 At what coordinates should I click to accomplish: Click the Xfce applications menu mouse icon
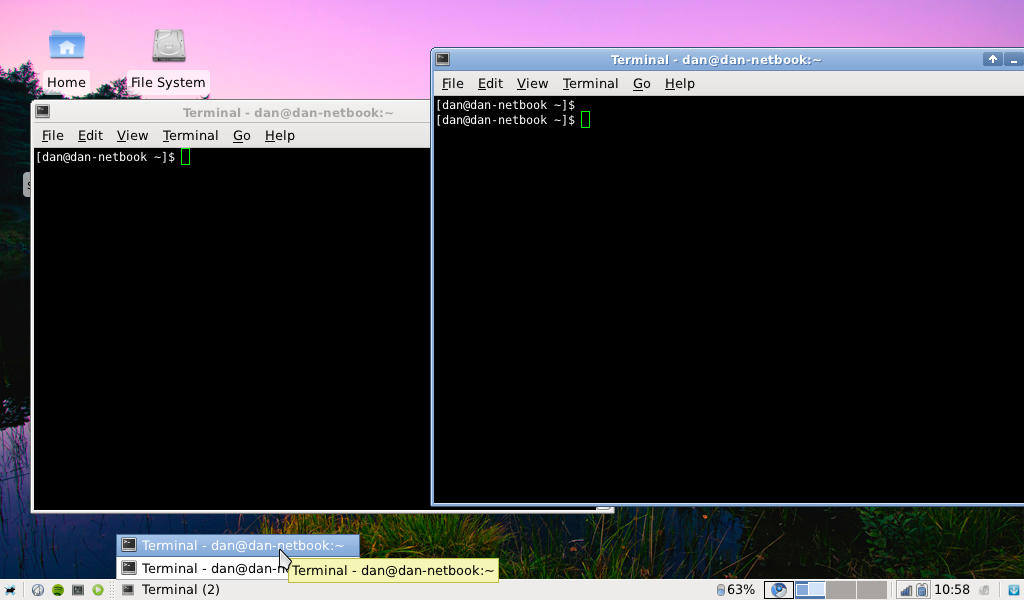[x=10, y=590]
